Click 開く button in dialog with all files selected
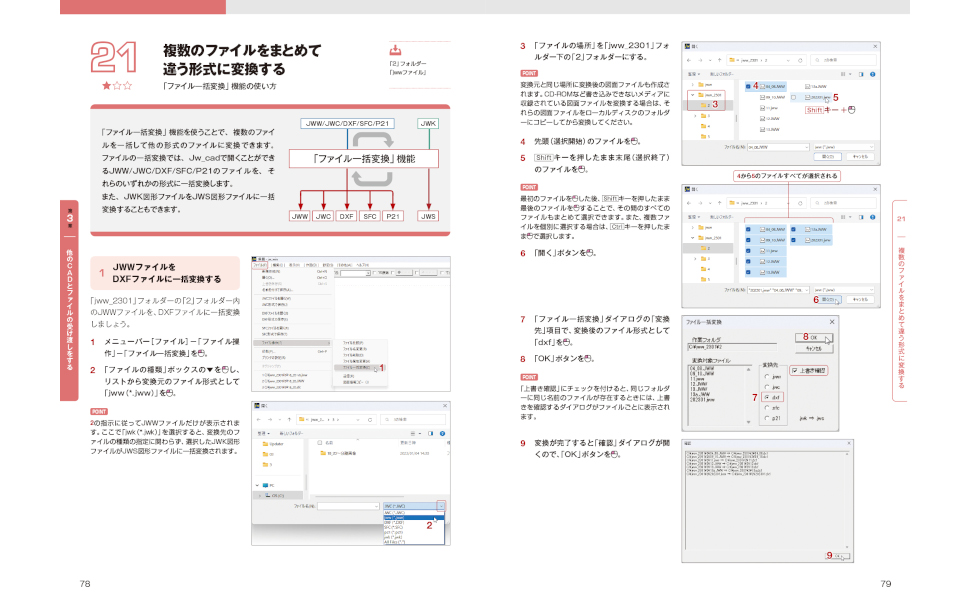Image resolution: width=970 pixels, height=600 pixels. click(829, 299)
